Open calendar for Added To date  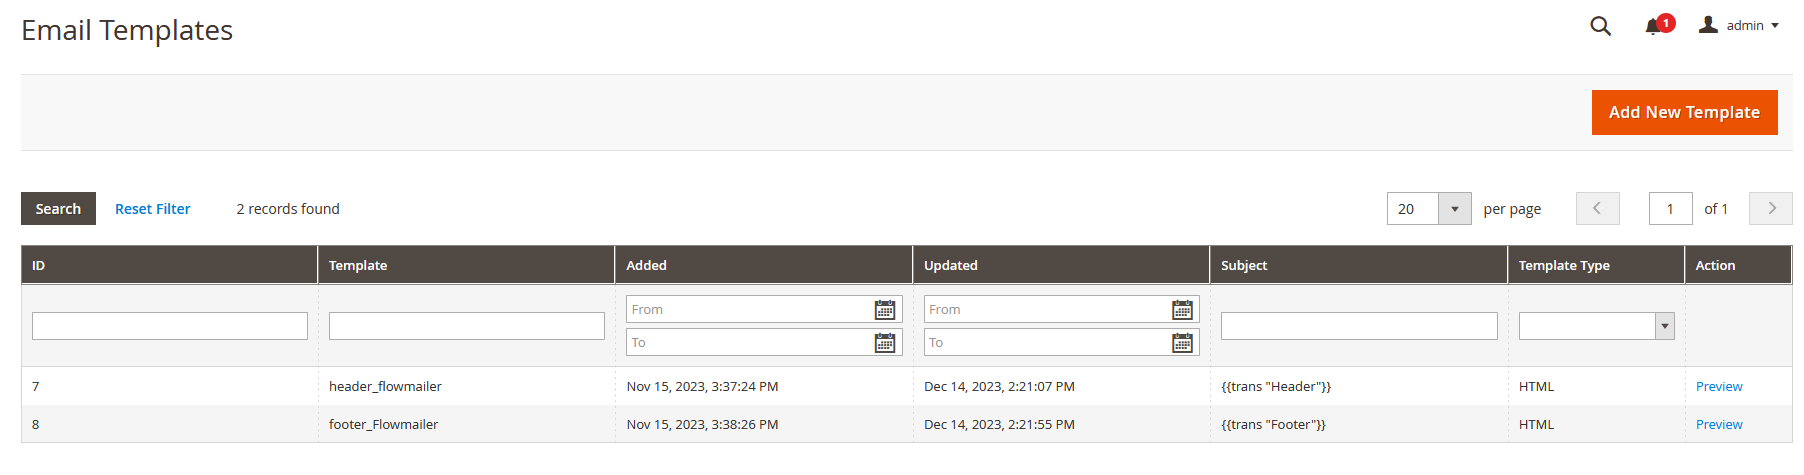tap(885, 343)
